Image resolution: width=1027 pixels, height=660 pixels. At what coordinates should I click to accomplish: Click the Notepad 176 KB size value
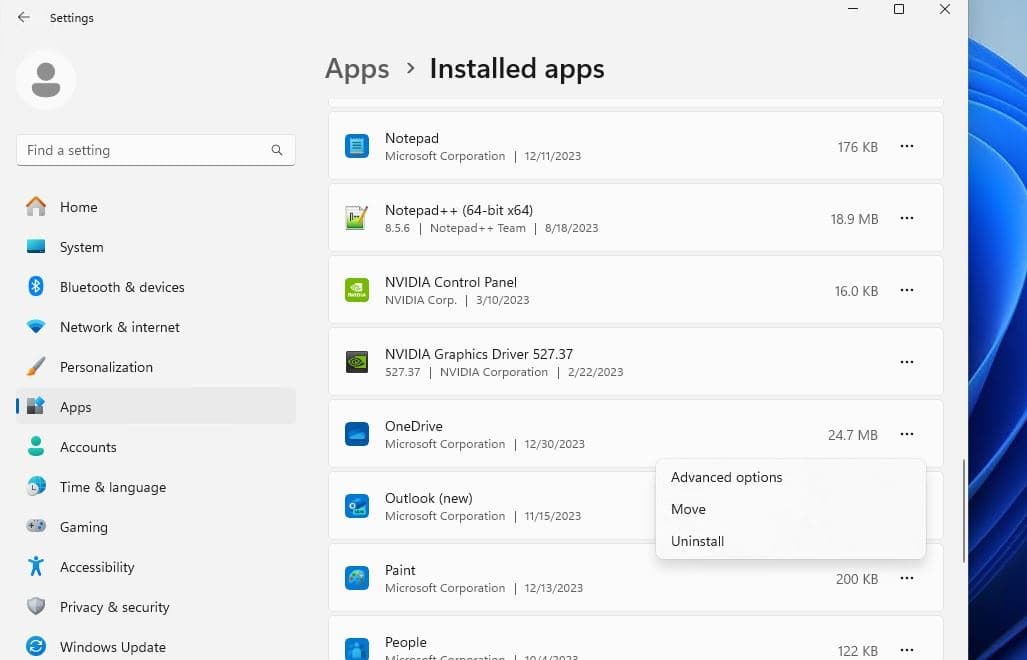click(857, 147)
